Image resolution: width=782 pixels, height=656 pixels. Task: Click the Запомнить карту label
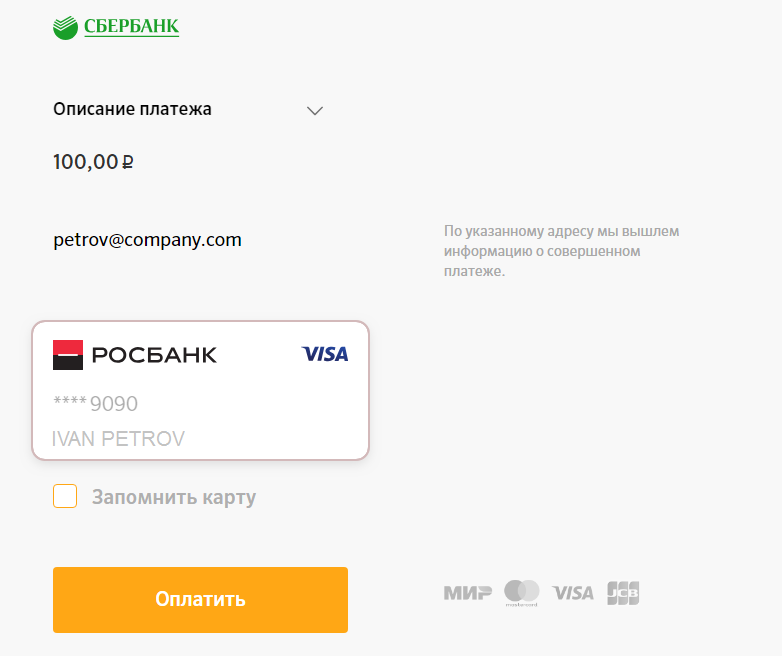tap(174, 497)
